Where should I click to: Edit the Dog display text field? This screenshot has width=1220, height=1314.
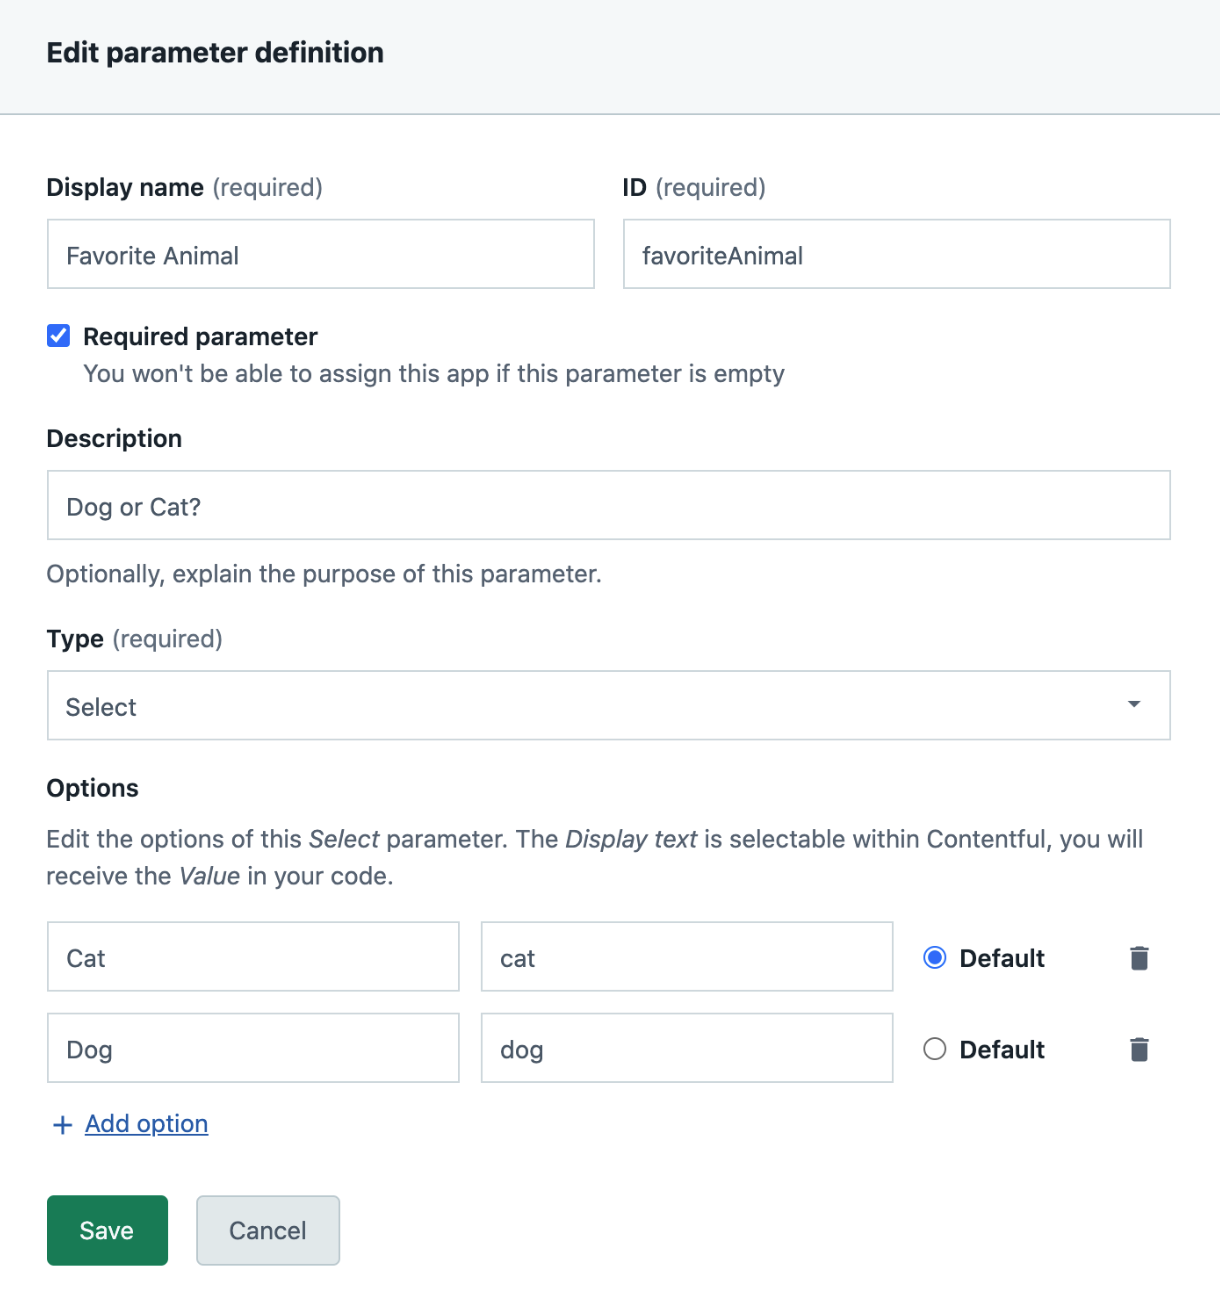tap(253, 1048)
